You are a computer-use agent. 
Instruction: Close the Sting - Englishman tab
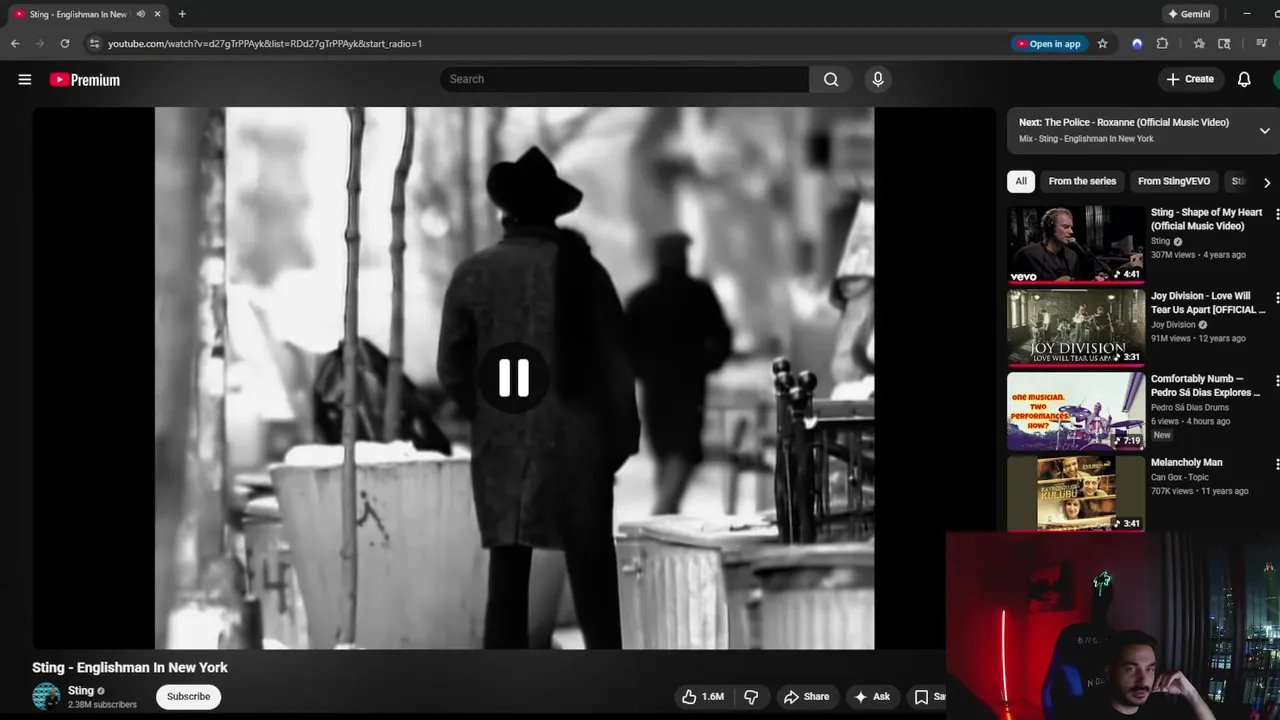pos(157,14)
